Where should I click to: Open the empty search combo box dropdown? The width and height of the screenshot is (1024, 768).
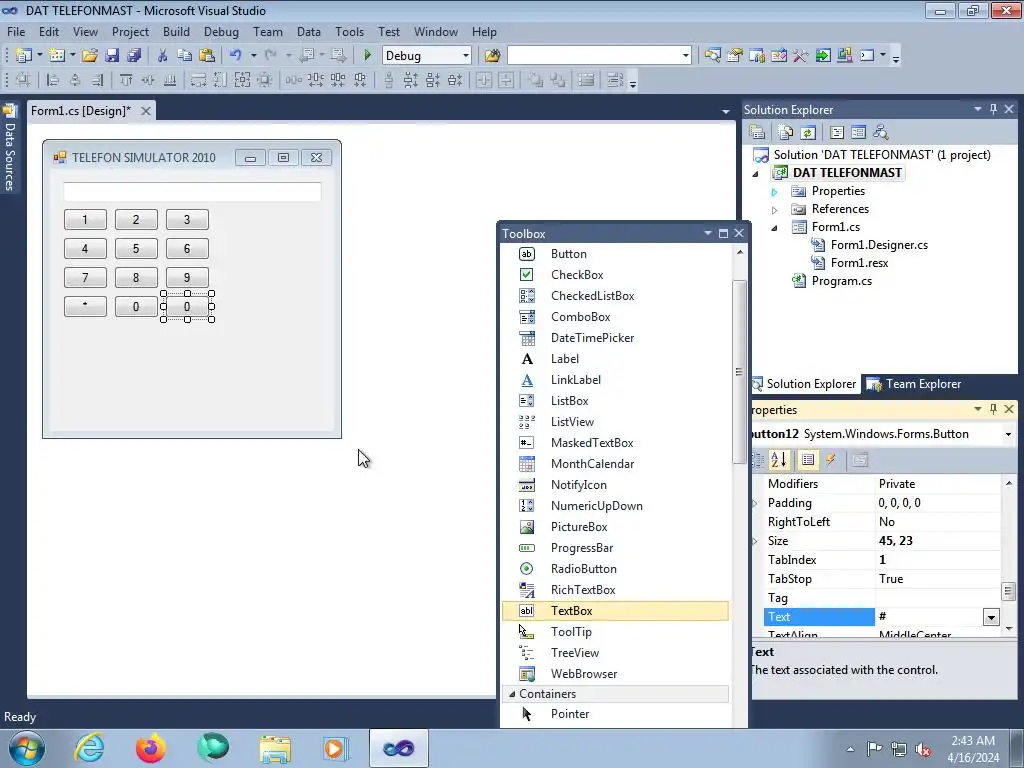pyautogui.click(x=685, y=56)
